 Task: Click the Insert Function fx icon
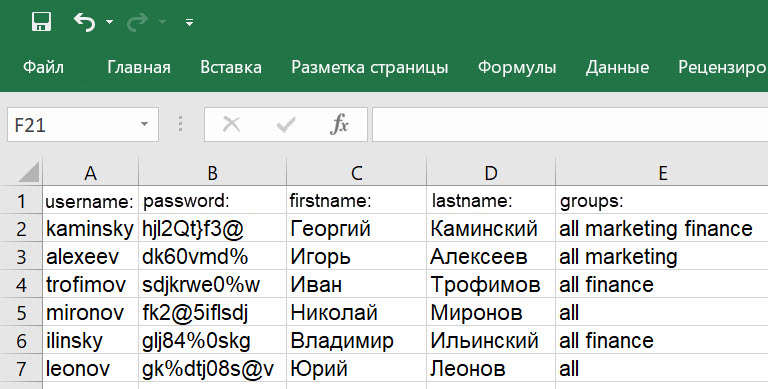(x=339, y=124)
